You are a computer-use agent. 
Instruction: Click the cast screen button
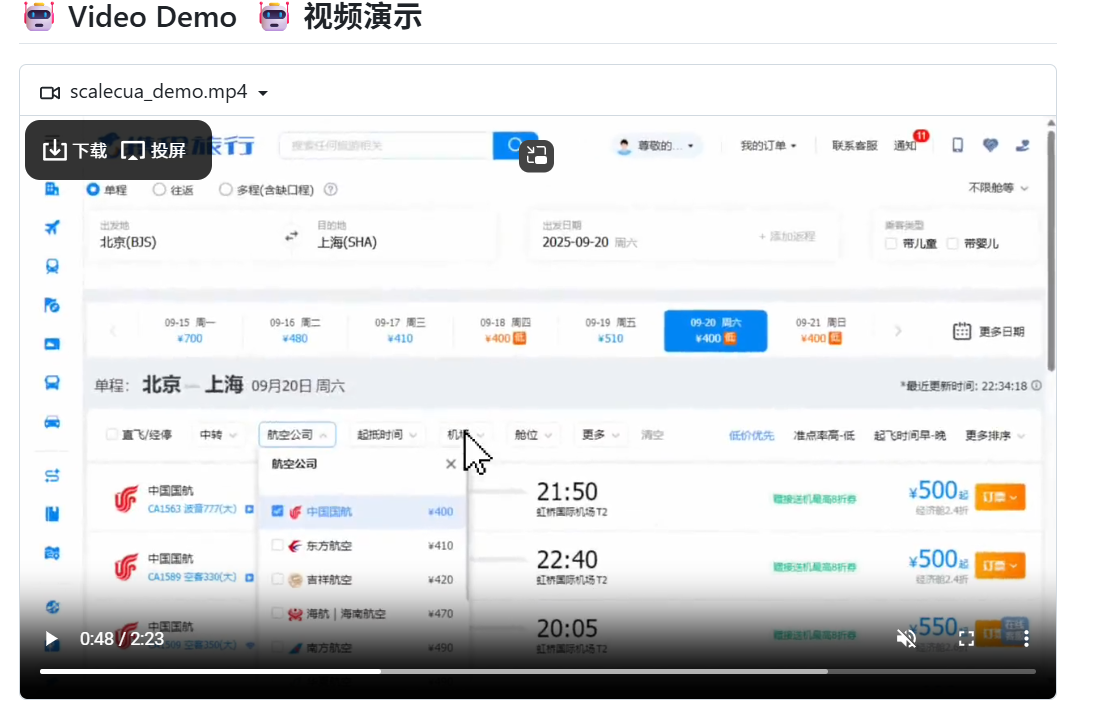pos(153,151)
